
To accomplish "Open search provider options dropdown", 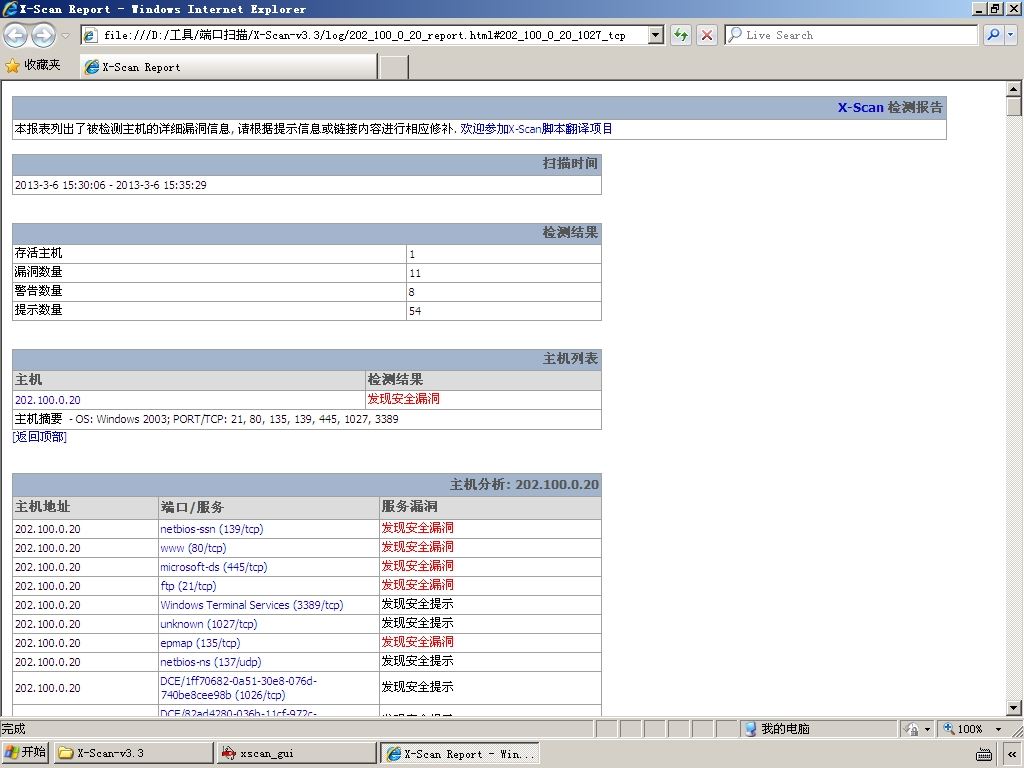I will click(1011, 35).
